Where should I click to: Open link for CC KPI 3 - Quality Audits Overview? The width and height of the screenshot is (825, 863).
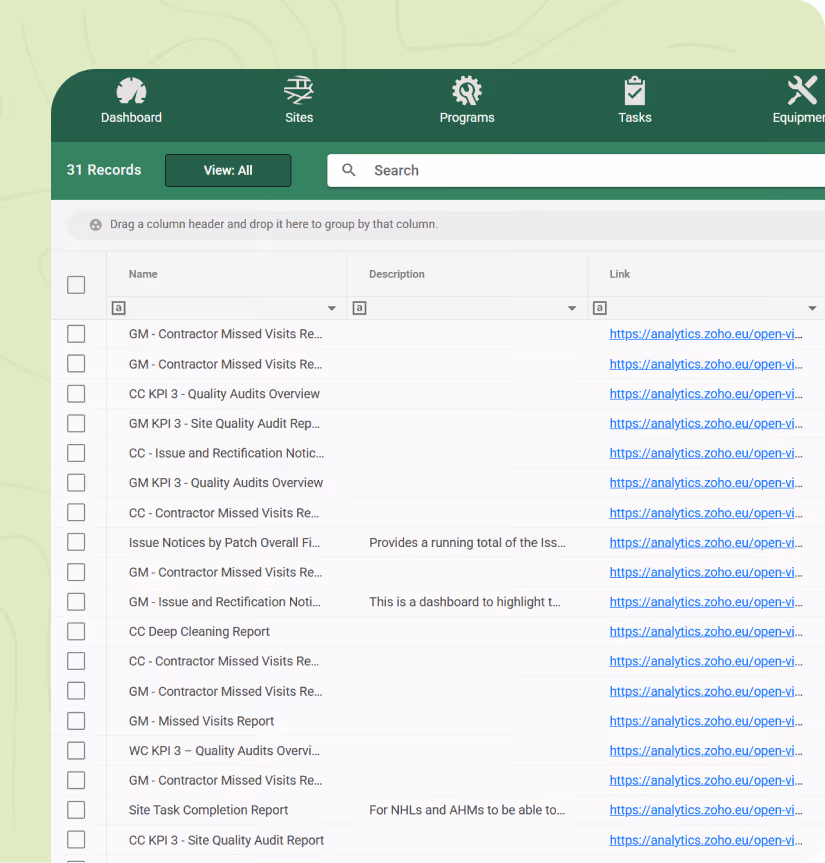706,394
